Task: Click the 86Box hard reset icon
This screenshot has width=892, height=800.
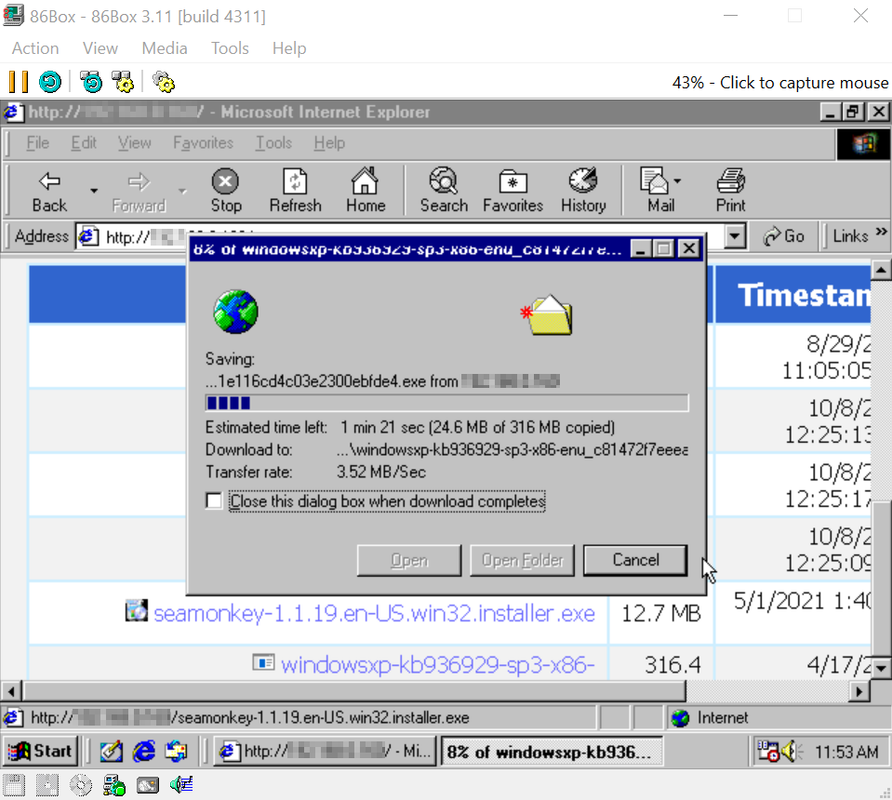Action: pos(50,82)
